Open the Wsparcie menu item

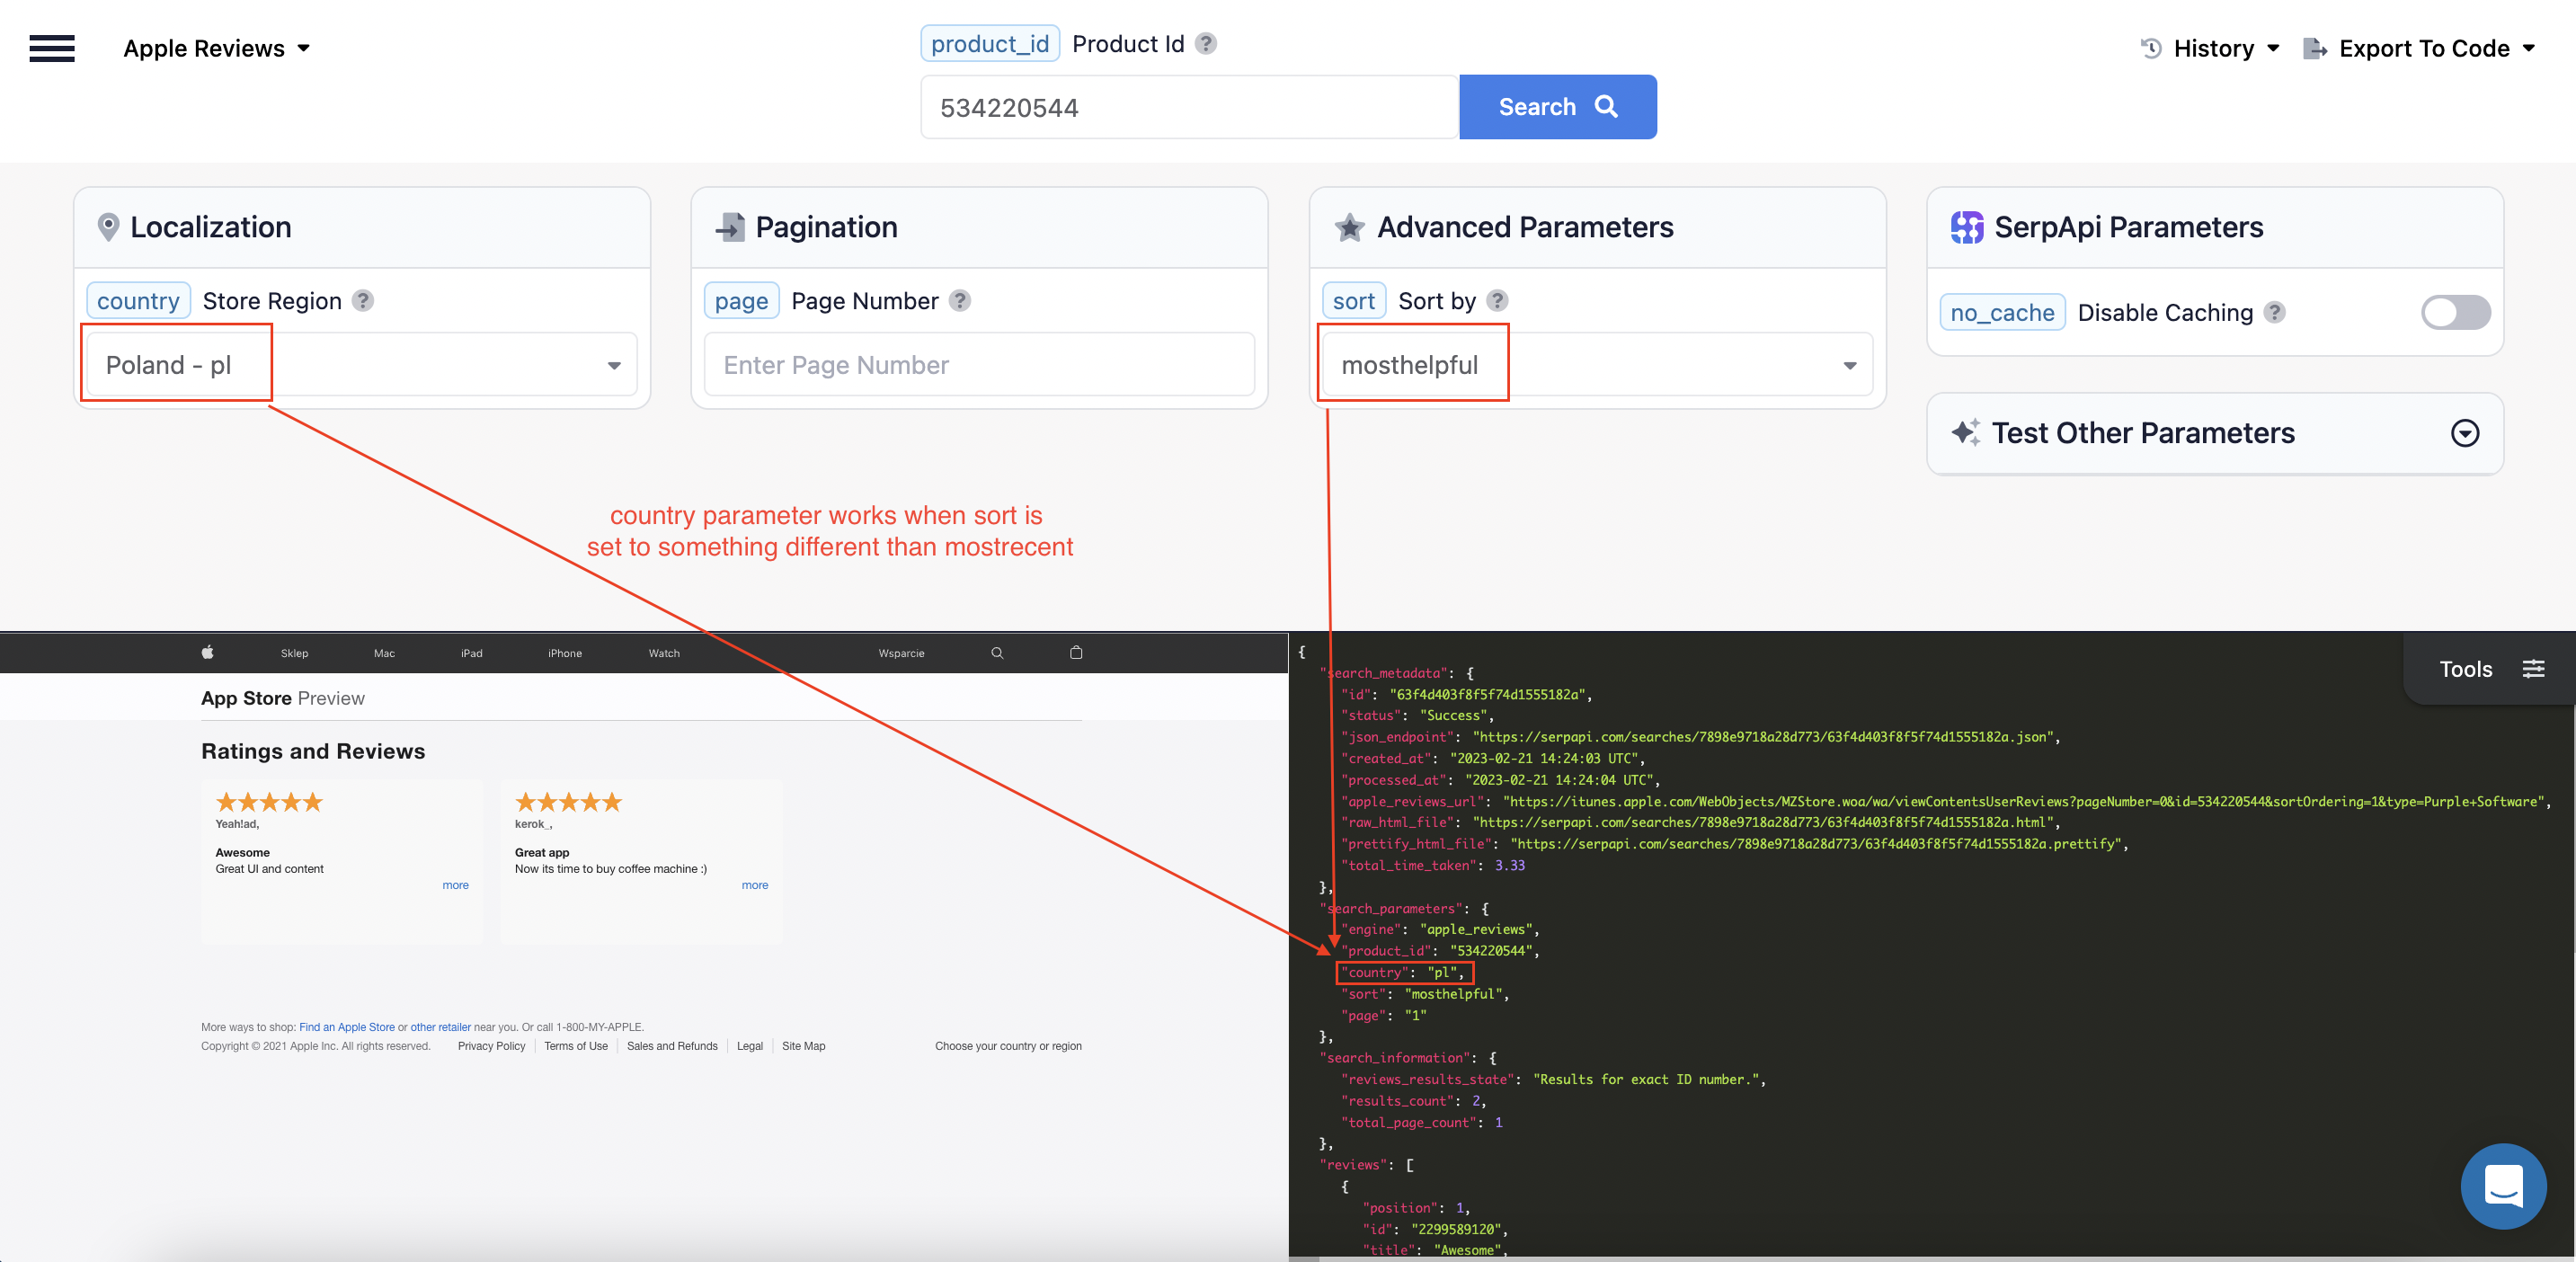click(901, 653)
